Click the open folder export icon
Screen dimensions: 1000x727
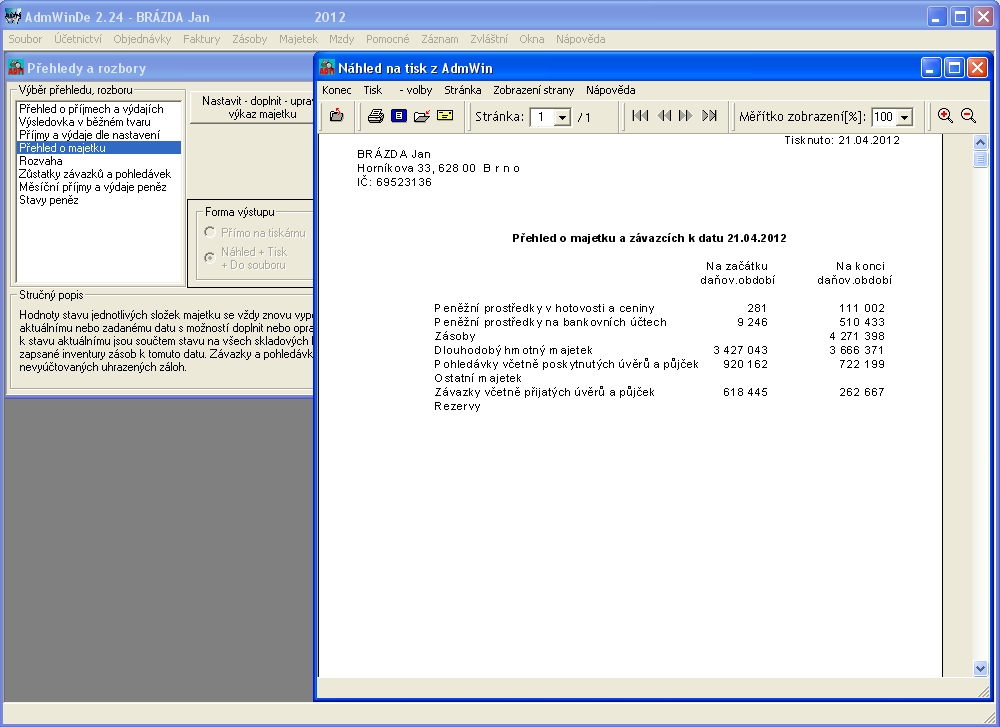(422, 115)
